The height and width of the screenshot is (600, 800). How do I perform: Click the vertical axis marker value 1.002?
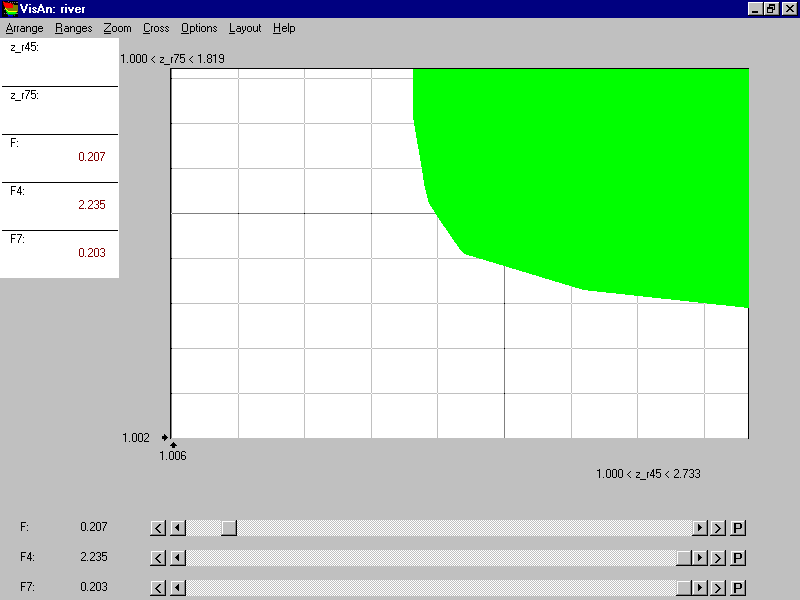[136, 438]
